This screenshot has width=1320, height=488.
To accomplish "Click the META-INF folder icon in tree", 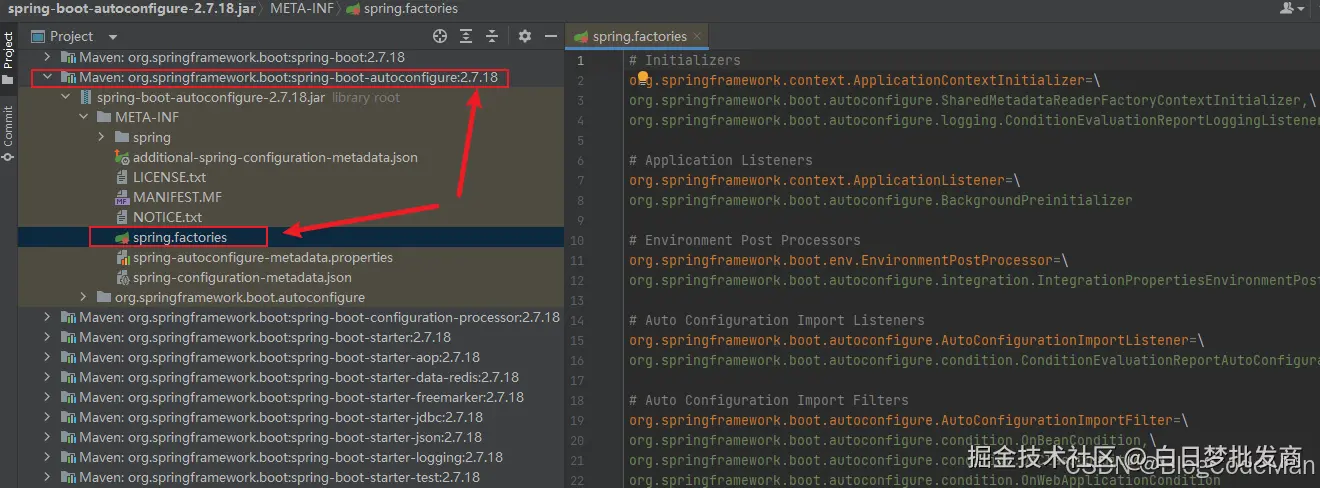I will click(104, 118).
